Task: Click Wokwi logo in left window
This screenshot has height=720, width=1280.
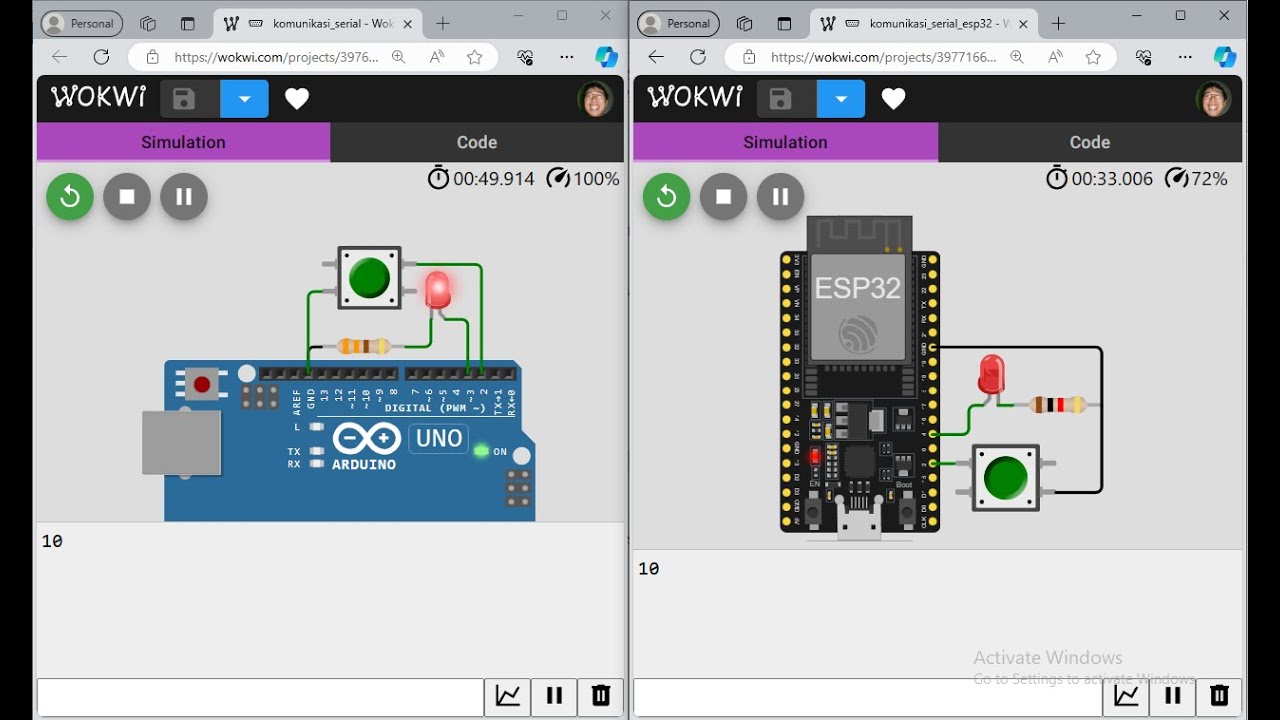Action: (98, 97)
